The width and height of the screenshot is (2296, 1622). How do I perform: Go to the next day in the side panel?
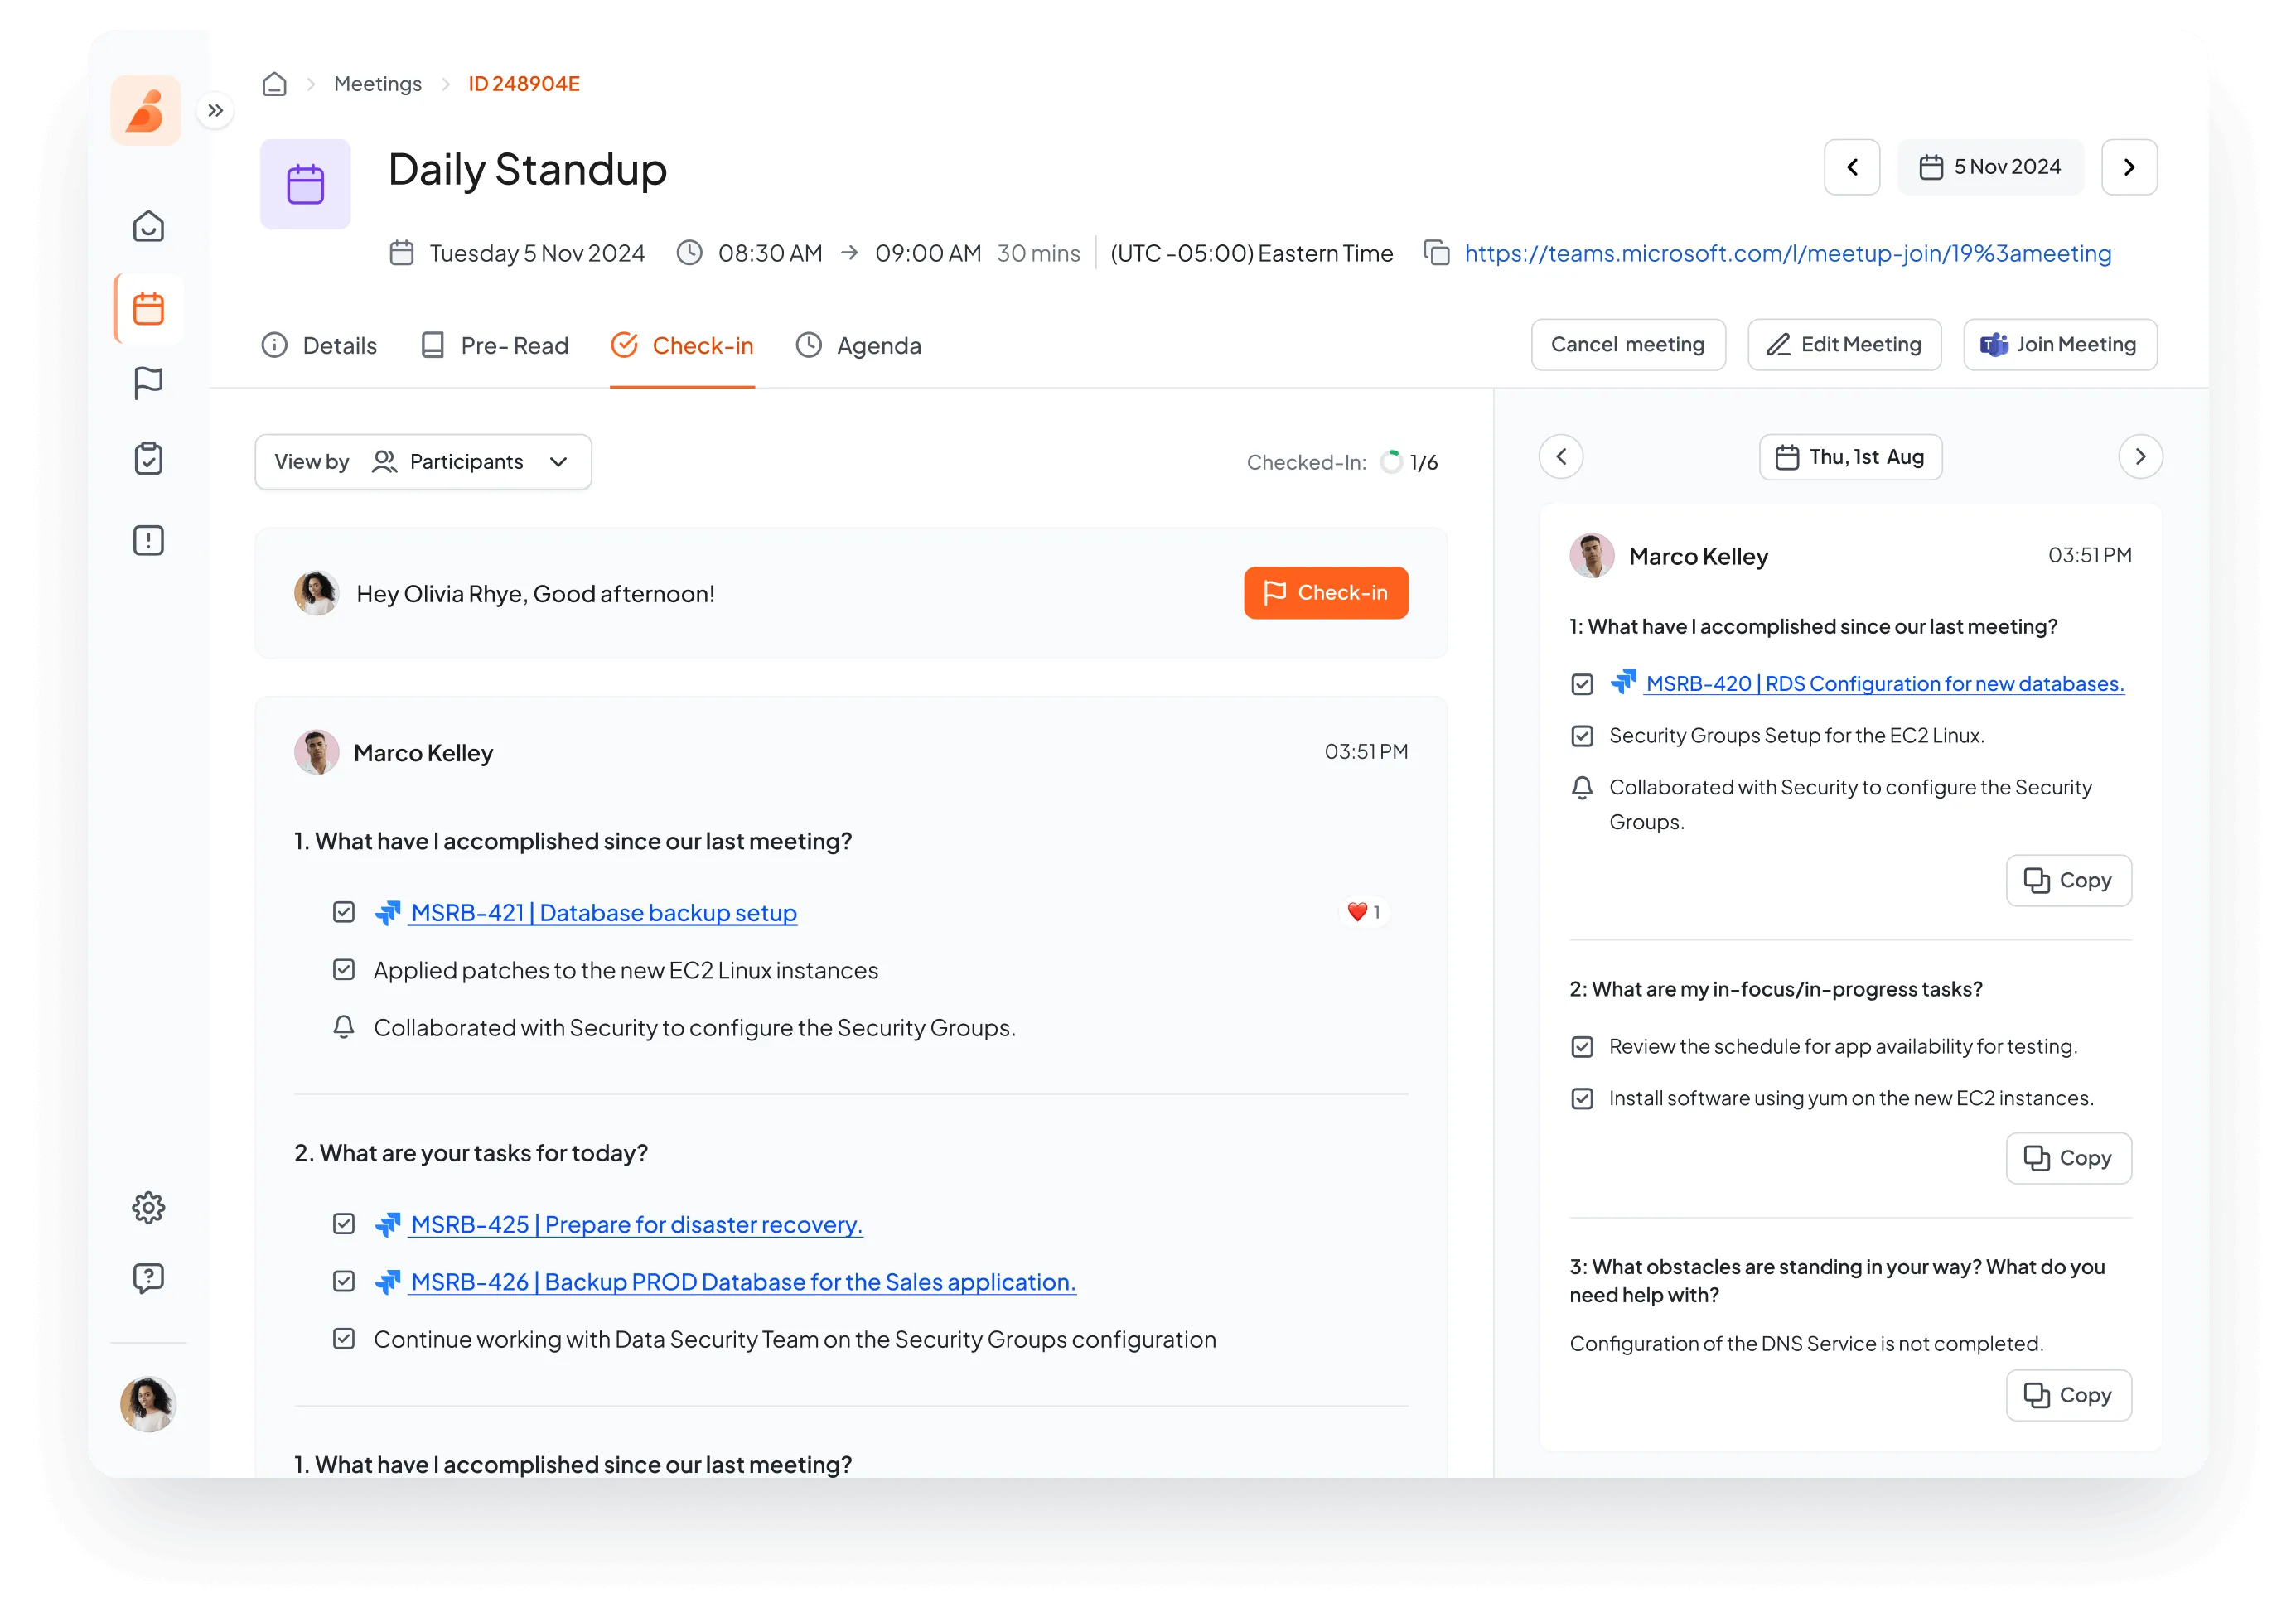pos(2141,457)
